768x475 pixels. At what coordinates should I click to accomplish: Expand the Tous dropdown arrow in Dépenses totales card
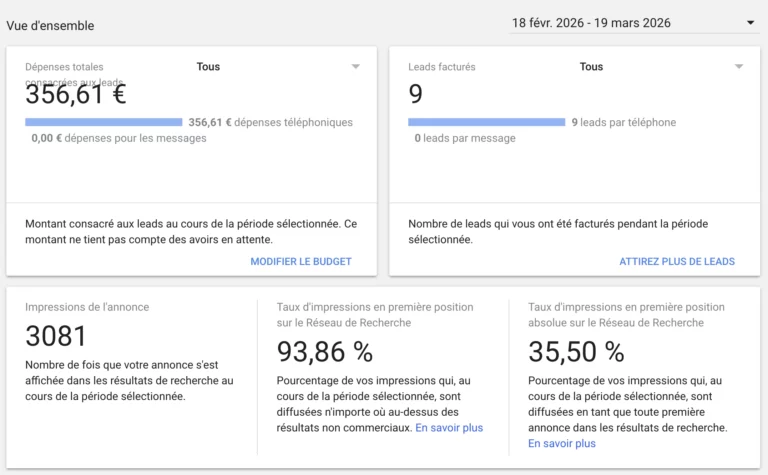pos(356,67)
